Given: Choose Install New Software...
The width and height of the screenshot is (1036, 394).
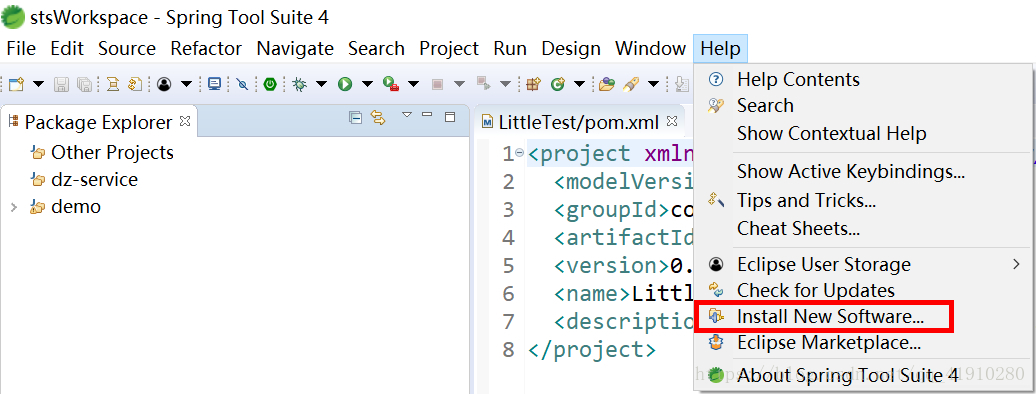Looking at the screenshot, I should 863,317.
